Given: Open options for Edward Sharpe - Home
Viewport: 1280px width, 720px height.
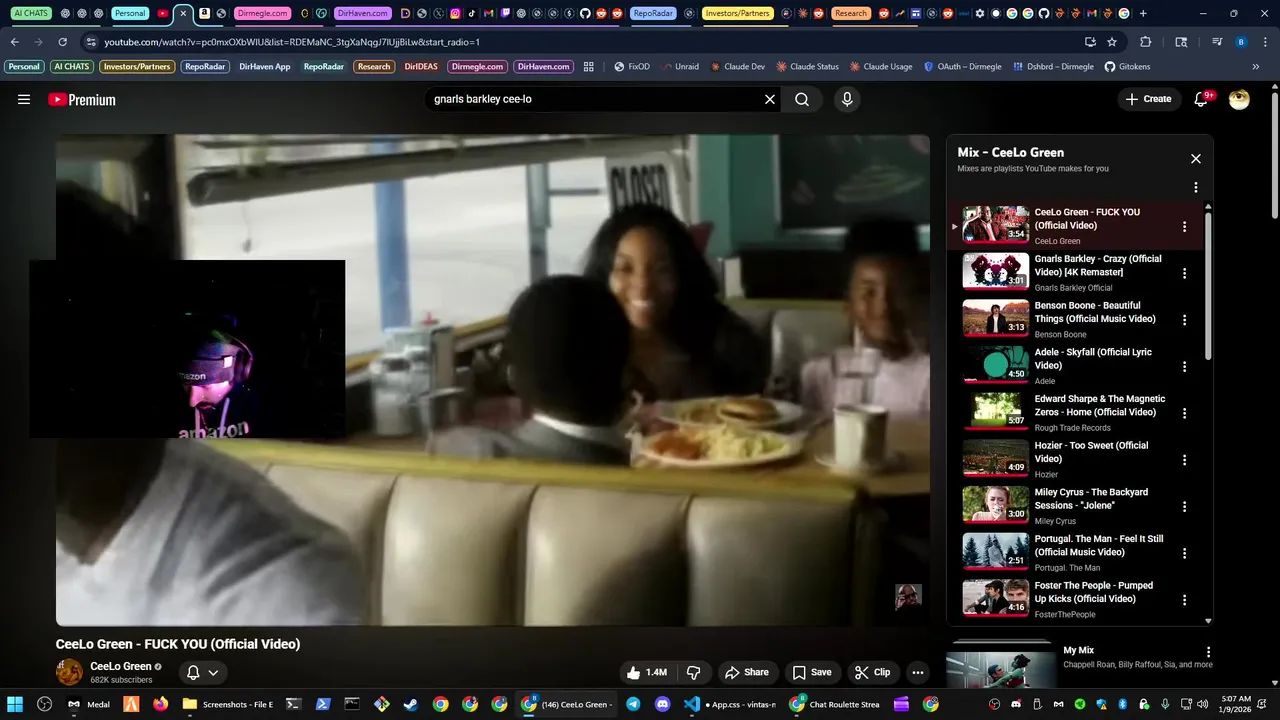Looking at the screenshot, I should [x=1184, y=413].
